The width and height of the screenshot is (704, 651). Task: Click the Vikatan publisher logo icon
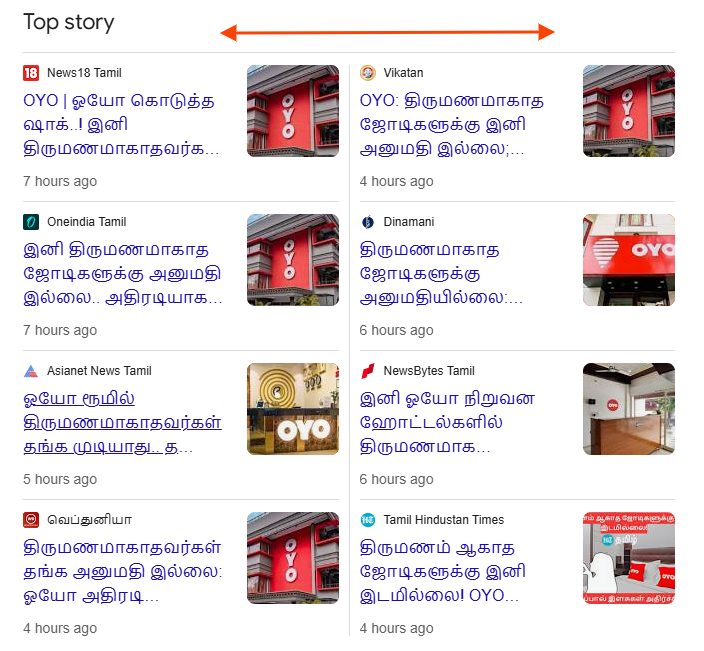tap(368, 73)
